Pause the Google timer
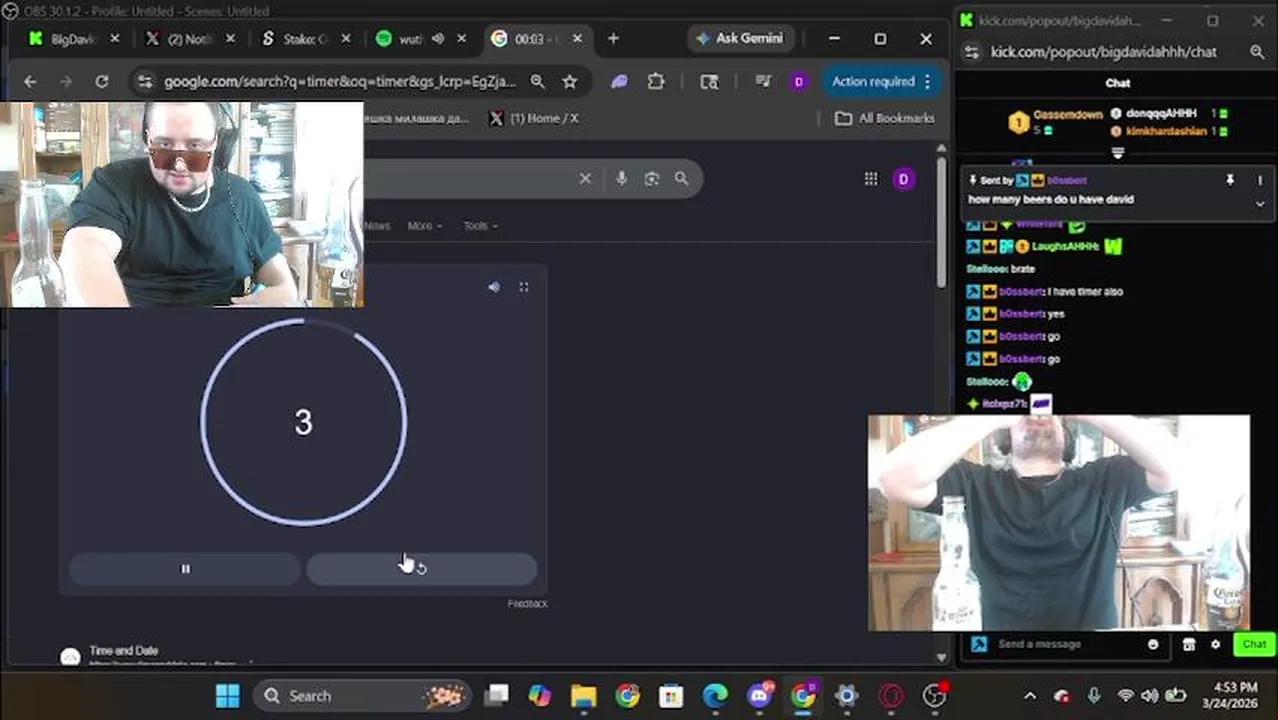This screenshot has width=1278, height=720. 184,569
